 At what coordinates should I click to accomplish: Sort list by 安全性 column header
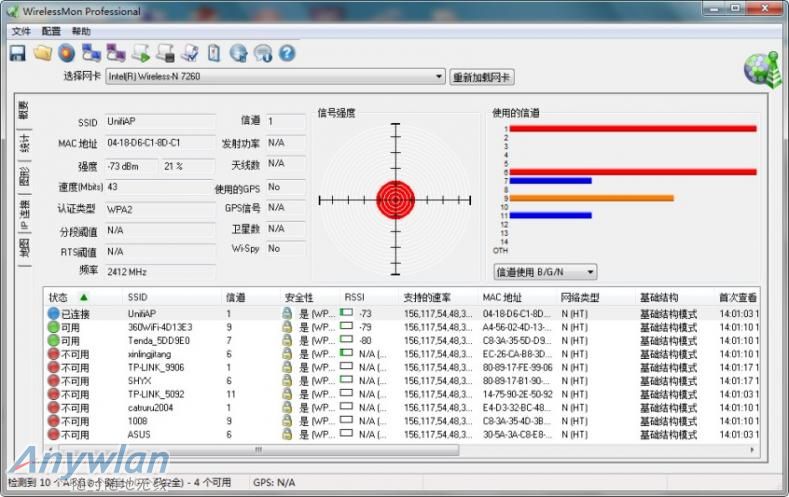coord(310,297)
